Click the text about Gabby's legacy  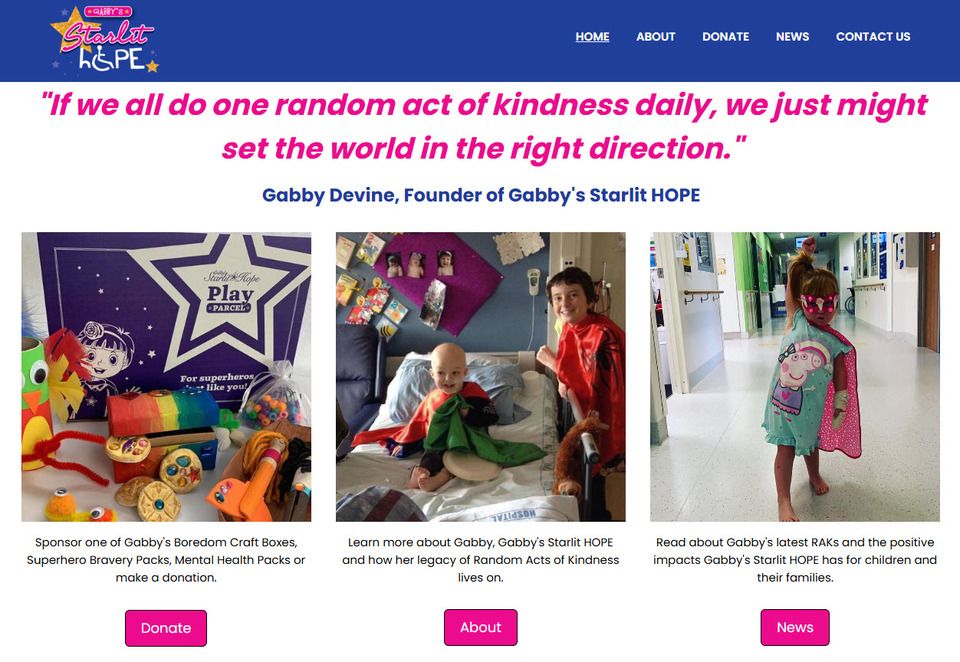point(481,560)
